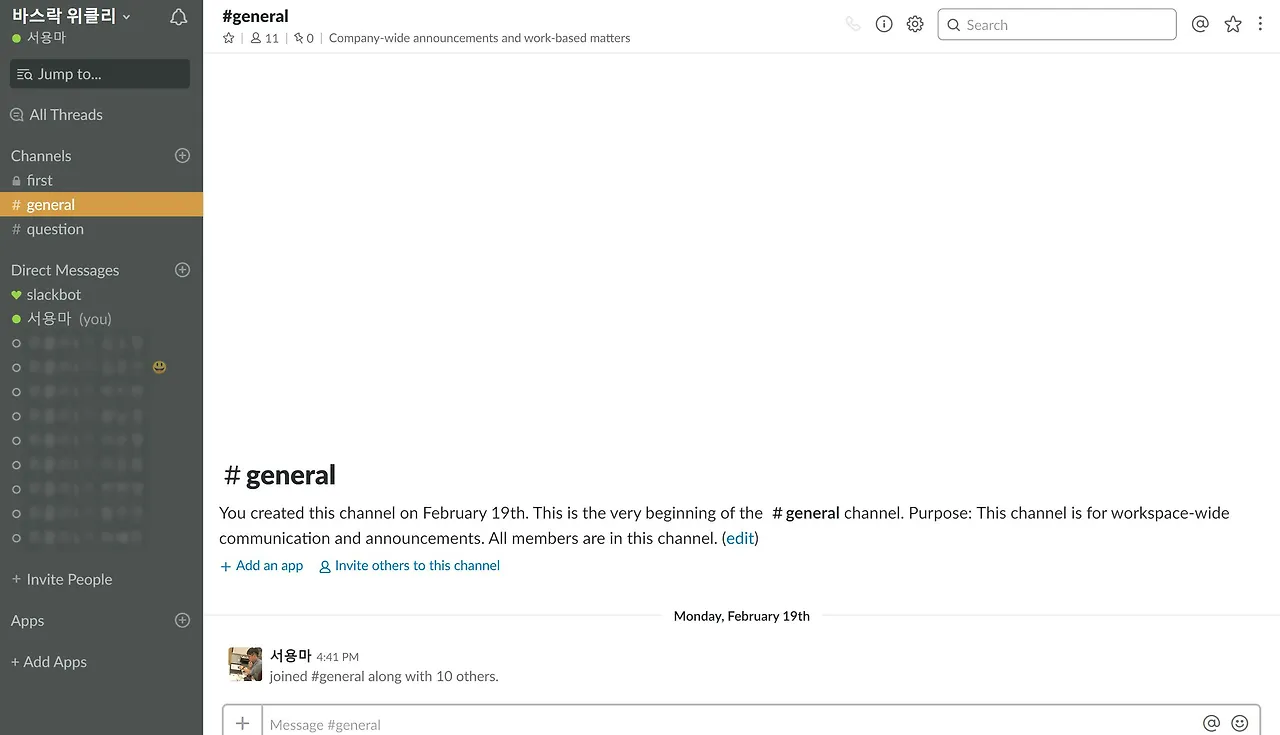The image size is (1280, 735).
Task: View the 11 members list
Action: (265, 38)
